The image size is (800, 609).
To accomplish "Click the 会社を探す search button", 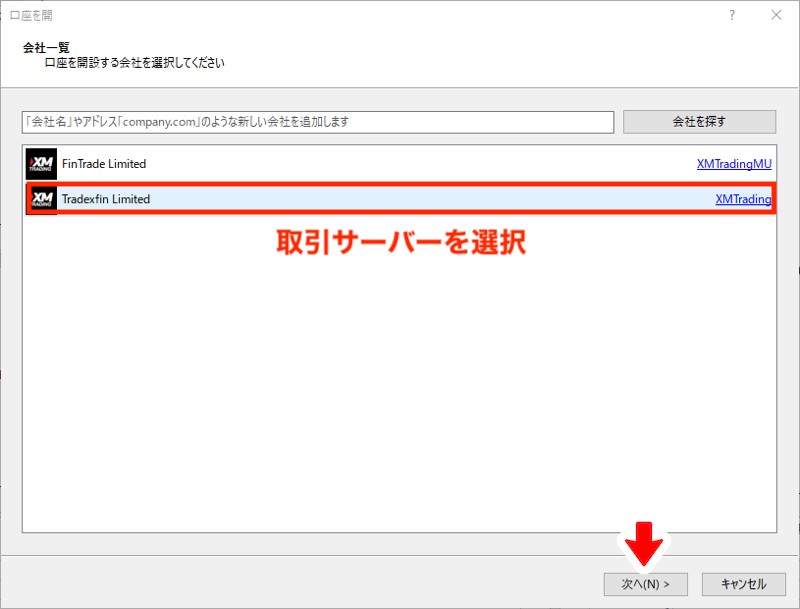I will 699,122.
